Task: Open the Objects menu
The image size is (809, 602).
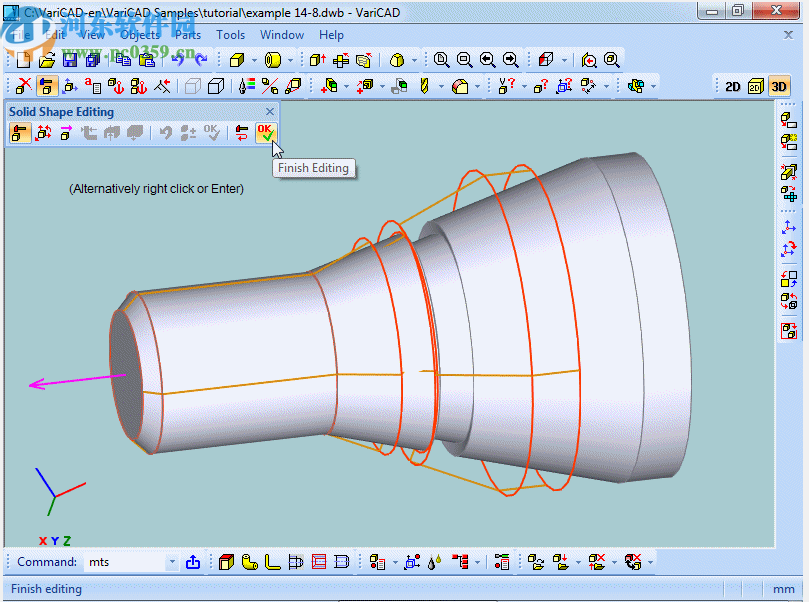Action: click(x=140, y=35)
